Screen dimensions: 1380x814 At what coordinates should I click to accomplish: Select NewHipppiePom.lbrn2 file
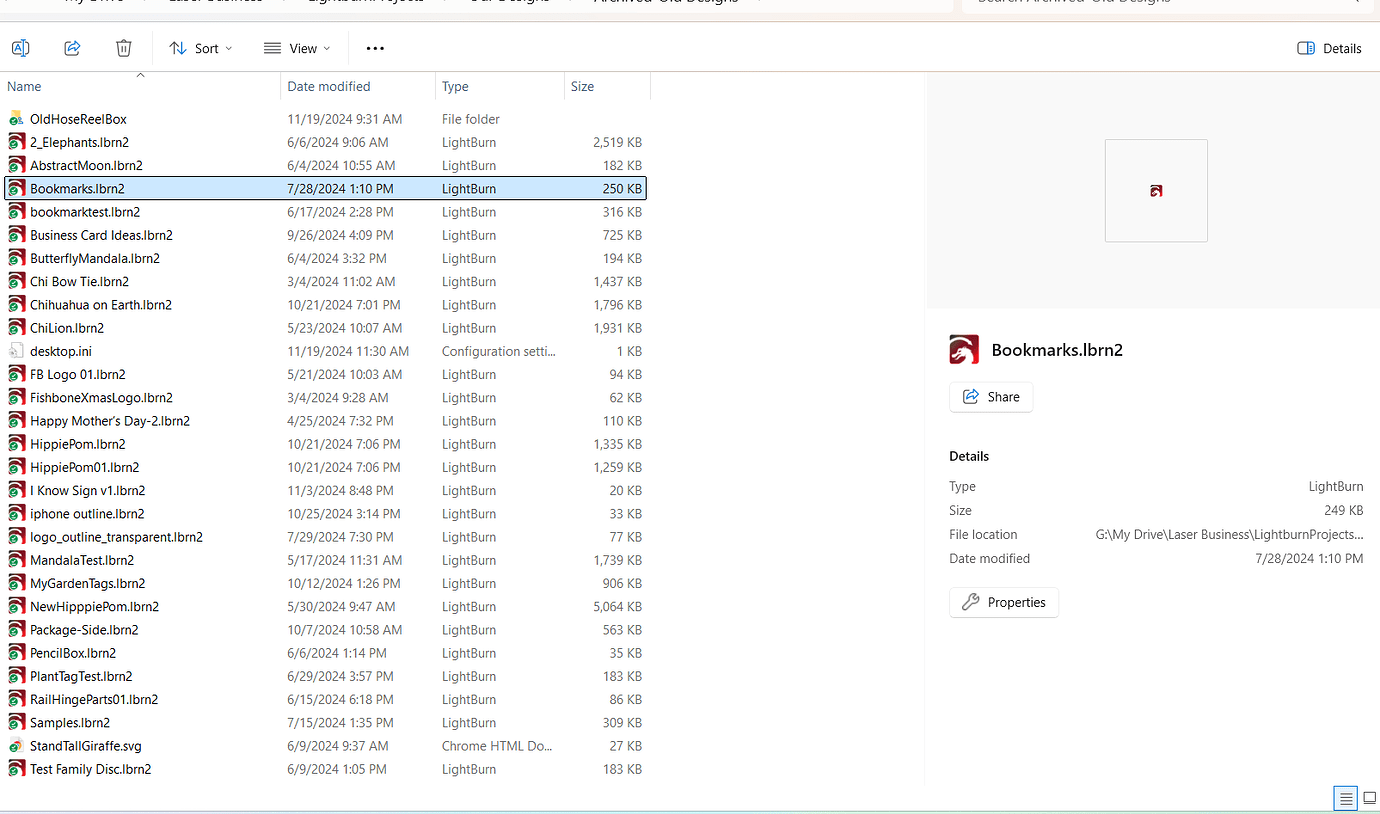95,607
